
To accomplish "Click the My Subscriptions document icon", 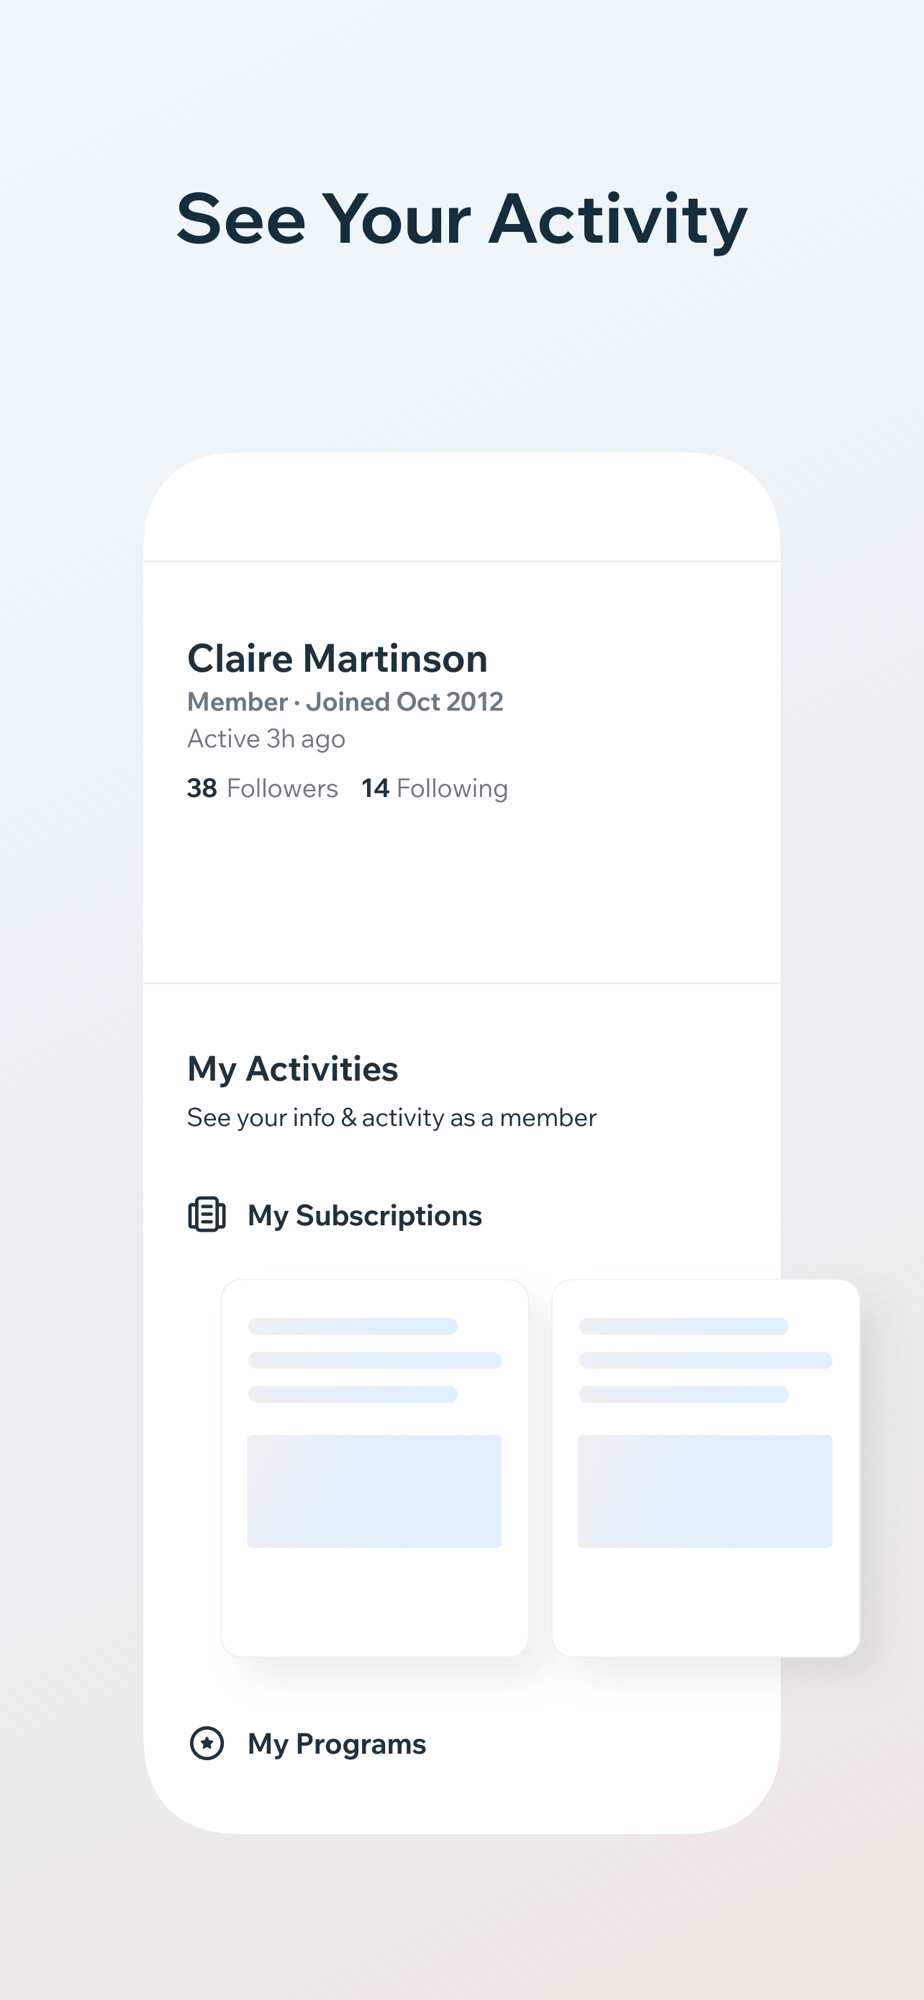I will 207,1215.
